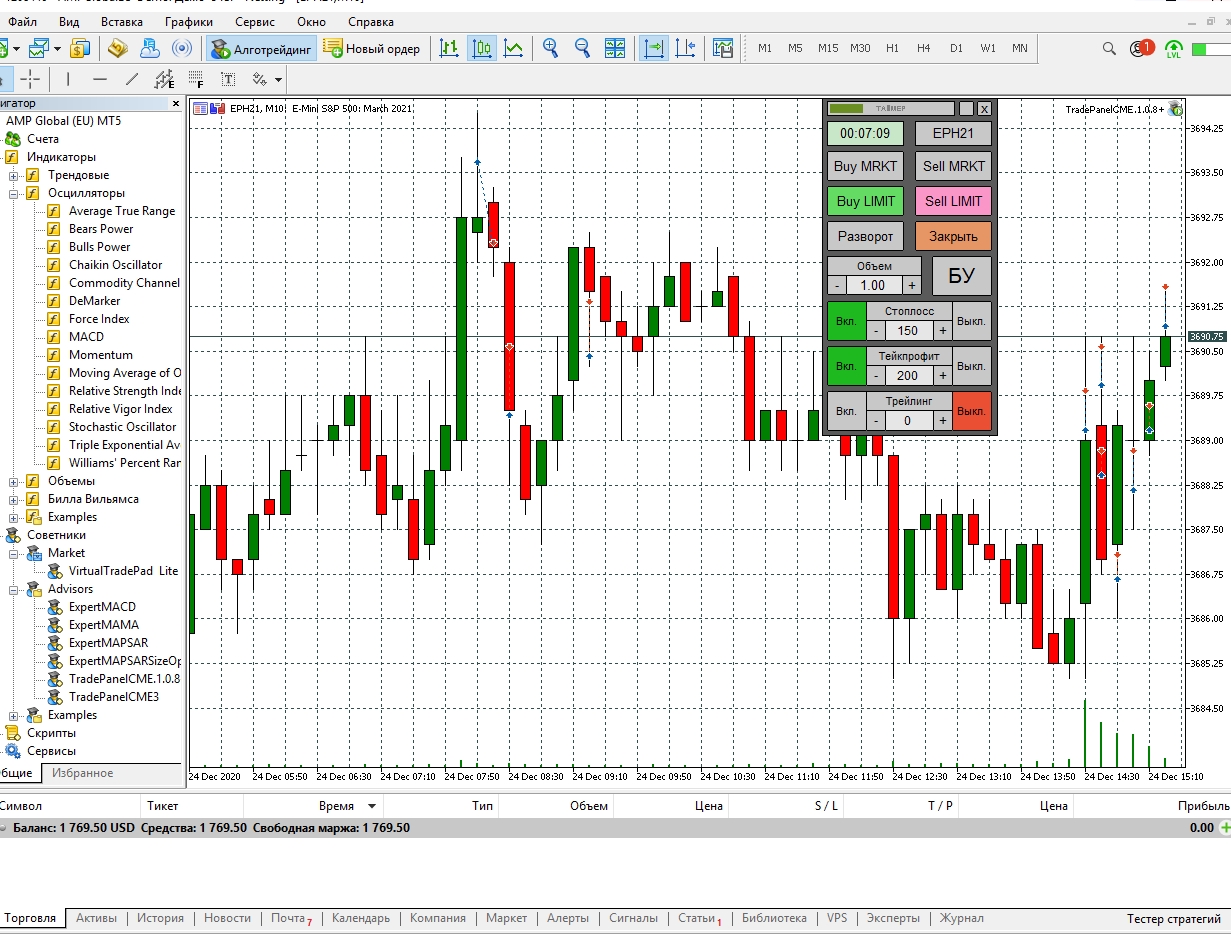The height and width of the screenshot is (935, 1231).
Task: Select the M1 timeframe
Action: 765,48
